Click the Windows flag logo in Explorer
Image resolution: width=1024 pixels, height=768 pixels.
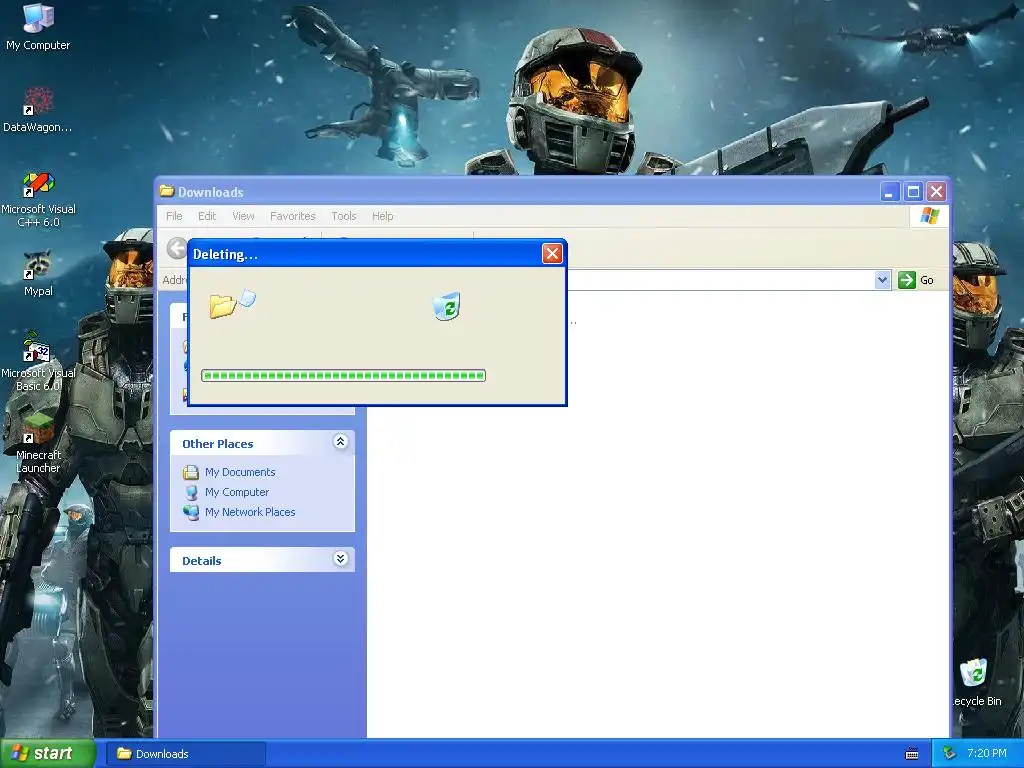point(929,216)
